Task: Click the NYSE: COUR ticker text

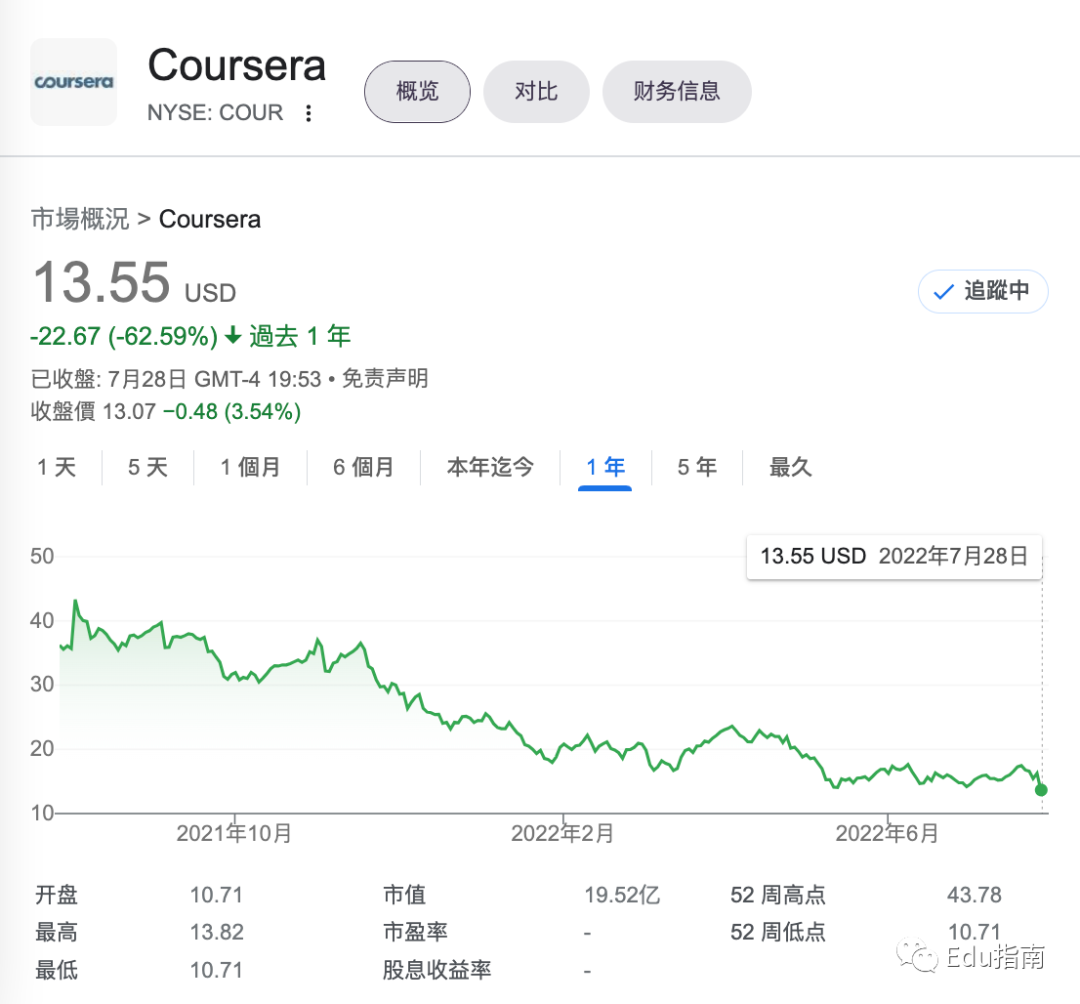Action: (x=216, y=113)
